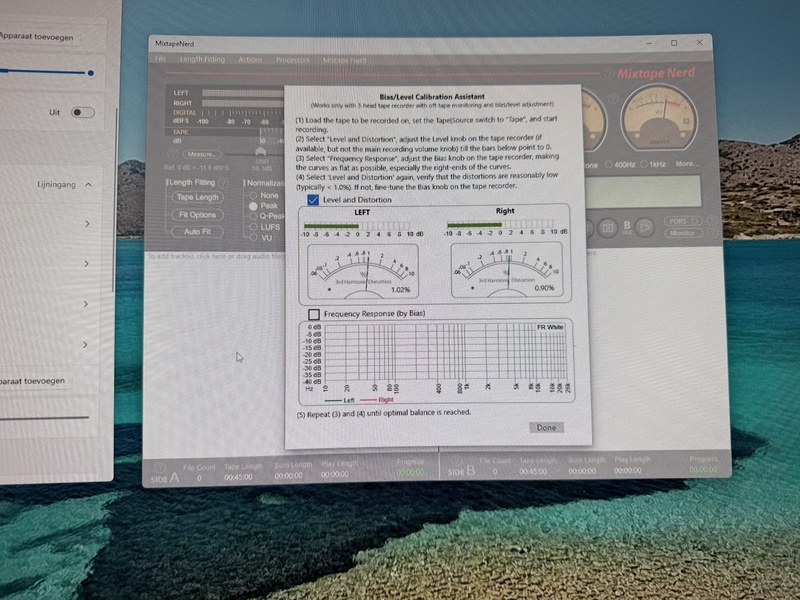Expand the fourth settings row chevron below Lijningang
Screen dimensions: 800x600
point(86,345)
